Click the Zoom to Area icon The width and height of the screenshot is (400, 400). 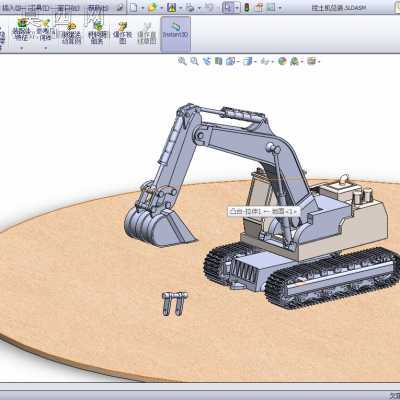click(x=194, y=61)
